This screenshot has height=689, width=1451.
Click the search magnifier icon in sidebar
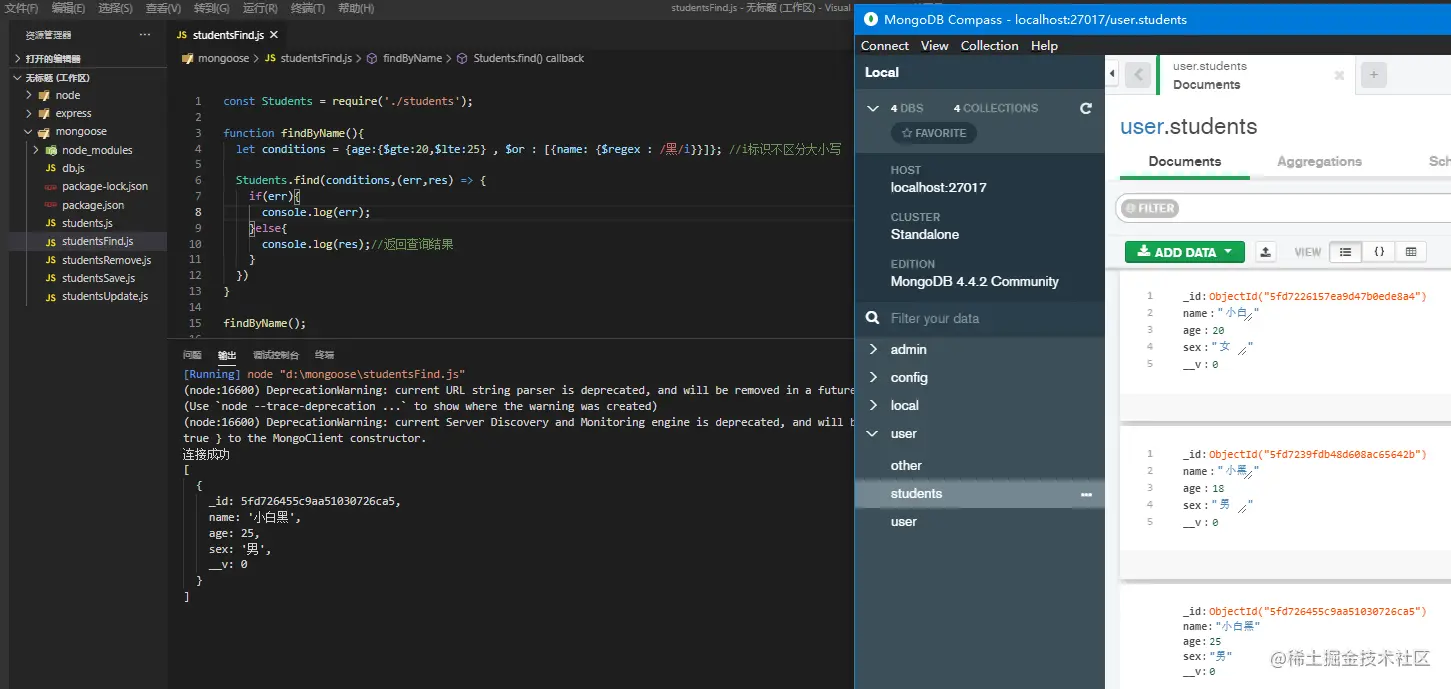pyautogui.click(x=872, y=318)
